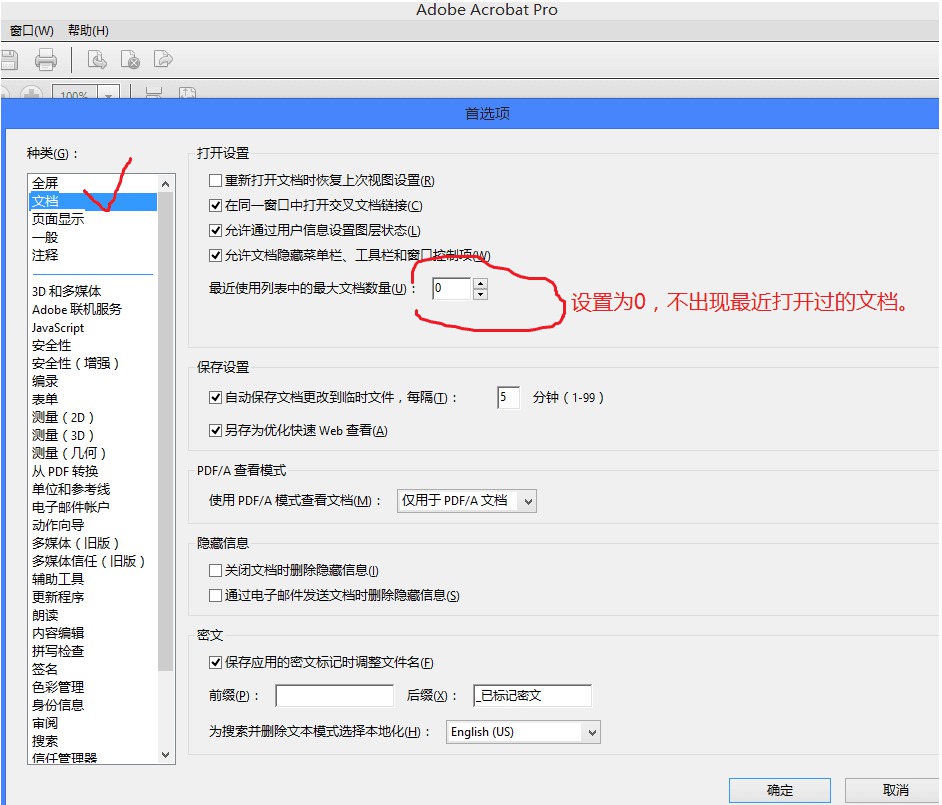
Task: Toggle 重新打开文档时恢复上次视图设置 checkbox
Action: coord(215,180)
